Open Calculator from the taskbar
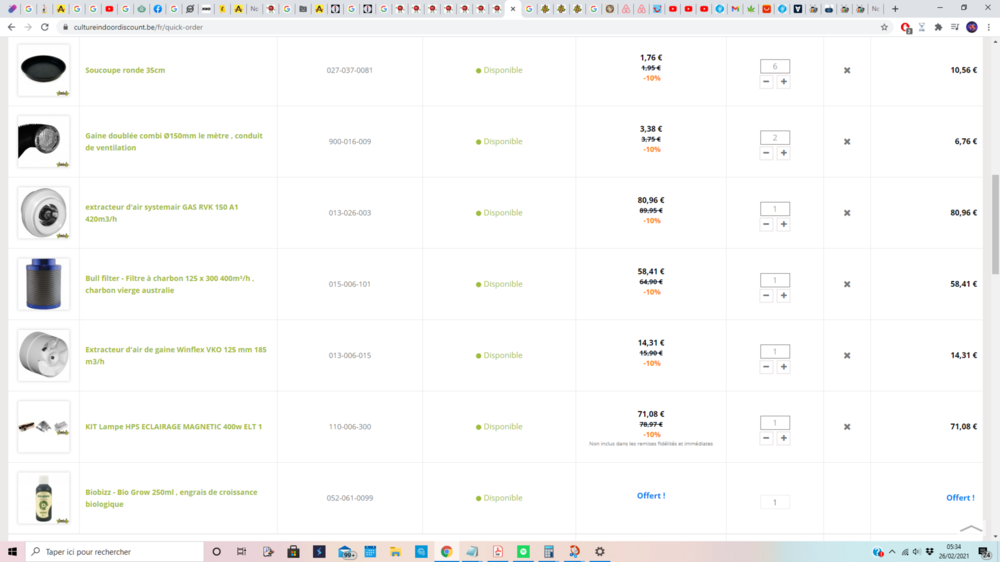This screenshot has width=1000, height=562. tap(548, 552)
